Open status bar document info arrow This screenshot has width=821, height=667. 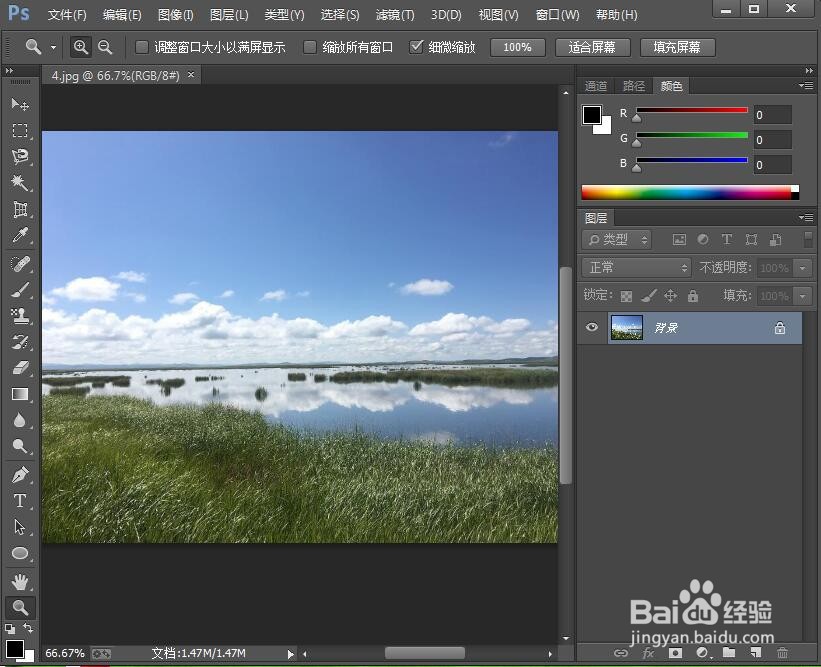(x=291, y=654)
